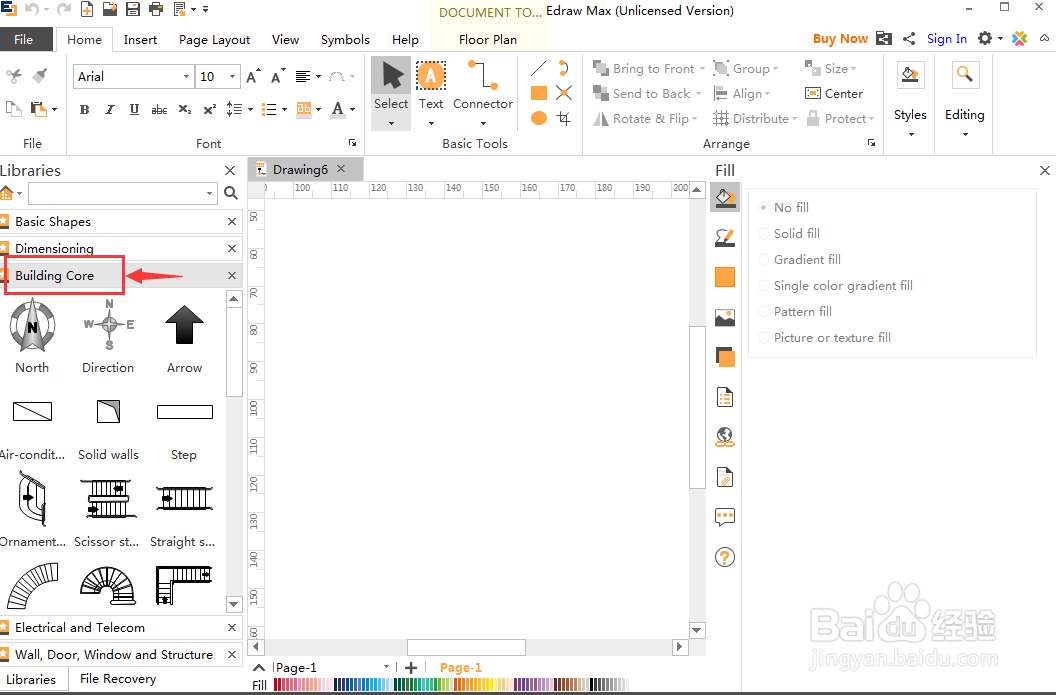Open the Comment panel icon

pyautogui.click(x=725, y=517)
